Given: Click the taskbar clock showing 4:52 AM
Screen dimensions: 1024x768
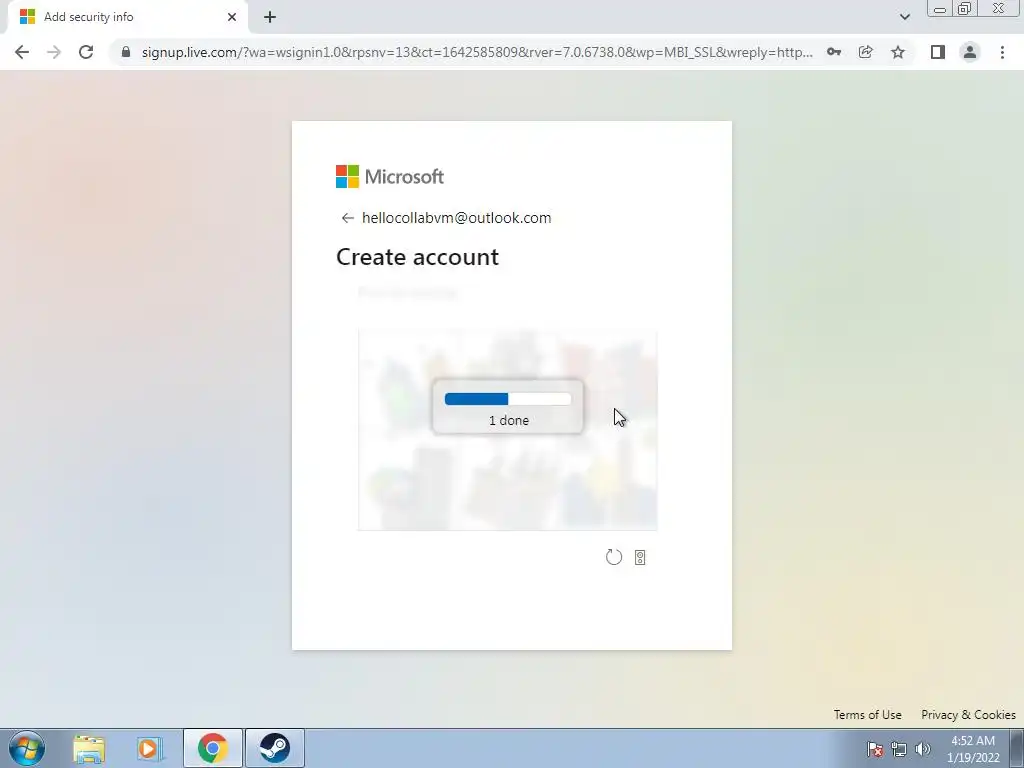Looking at the screenshot, I should point(973,749).
